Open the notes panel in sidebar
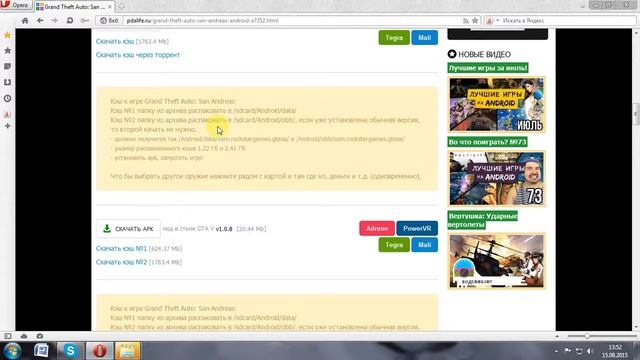Image resolution: width=640 pixels, height=360 pixels. coord(7,66)
